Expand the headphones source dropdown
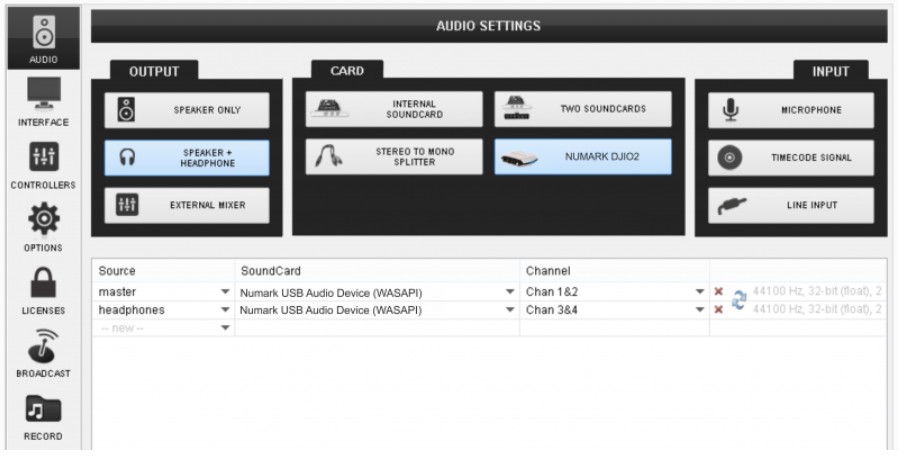919x476 pixels. (x=225, y=310)
